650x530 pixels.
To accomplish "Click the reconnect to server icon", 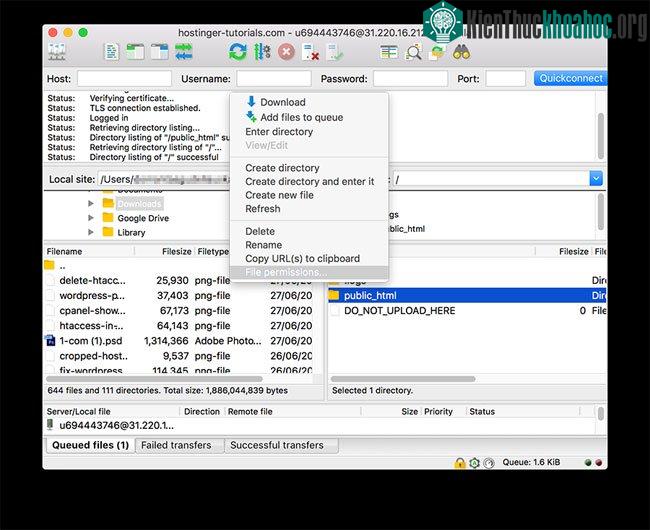I will click(335, 53).
